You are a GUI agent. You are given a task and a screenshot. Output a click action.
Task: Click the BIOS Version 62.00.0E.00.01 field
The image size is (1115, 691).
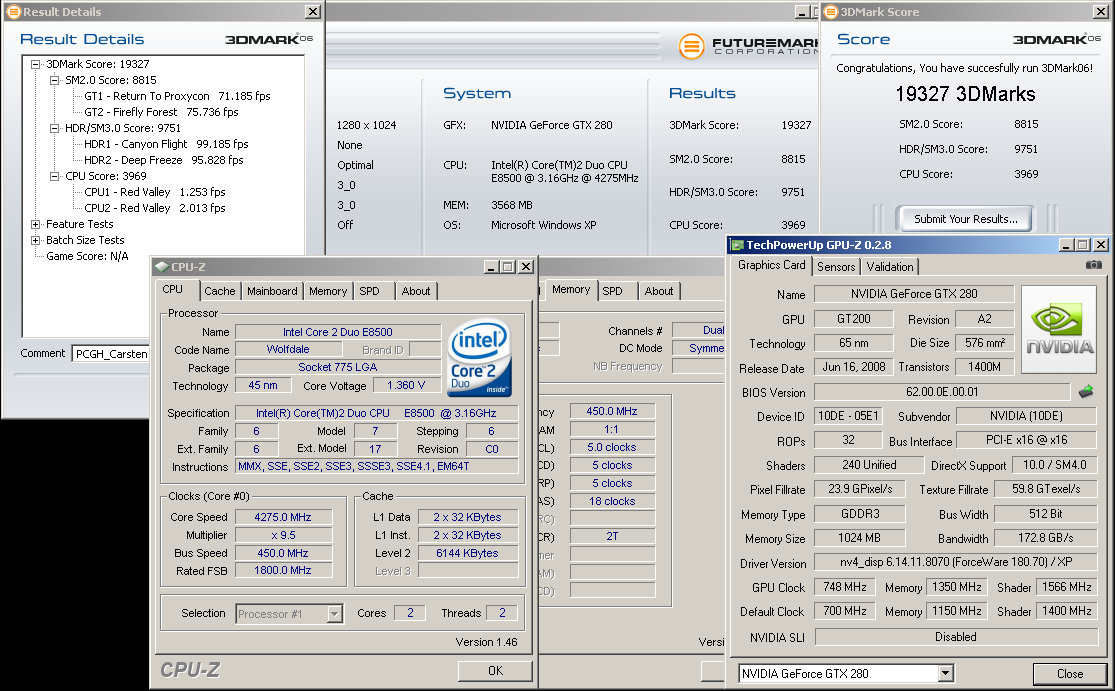point(942,392)
